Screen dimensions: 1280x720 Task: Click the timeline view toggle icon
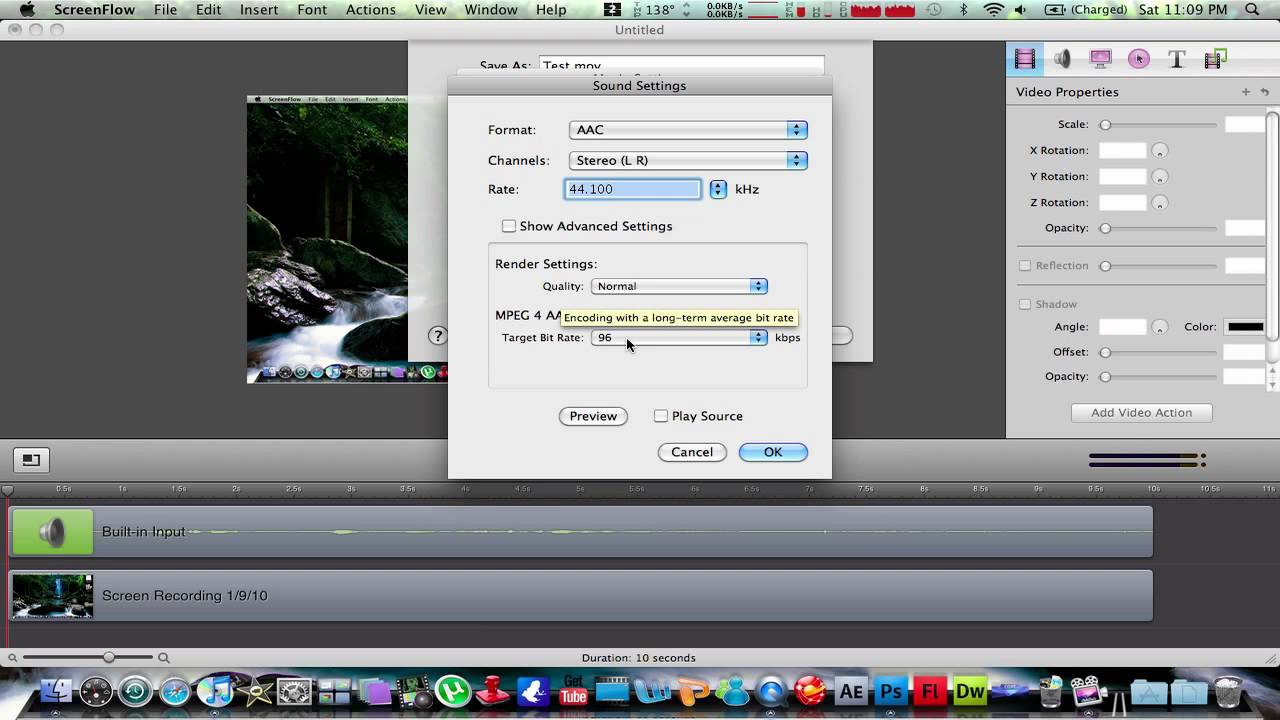(31, 460)
